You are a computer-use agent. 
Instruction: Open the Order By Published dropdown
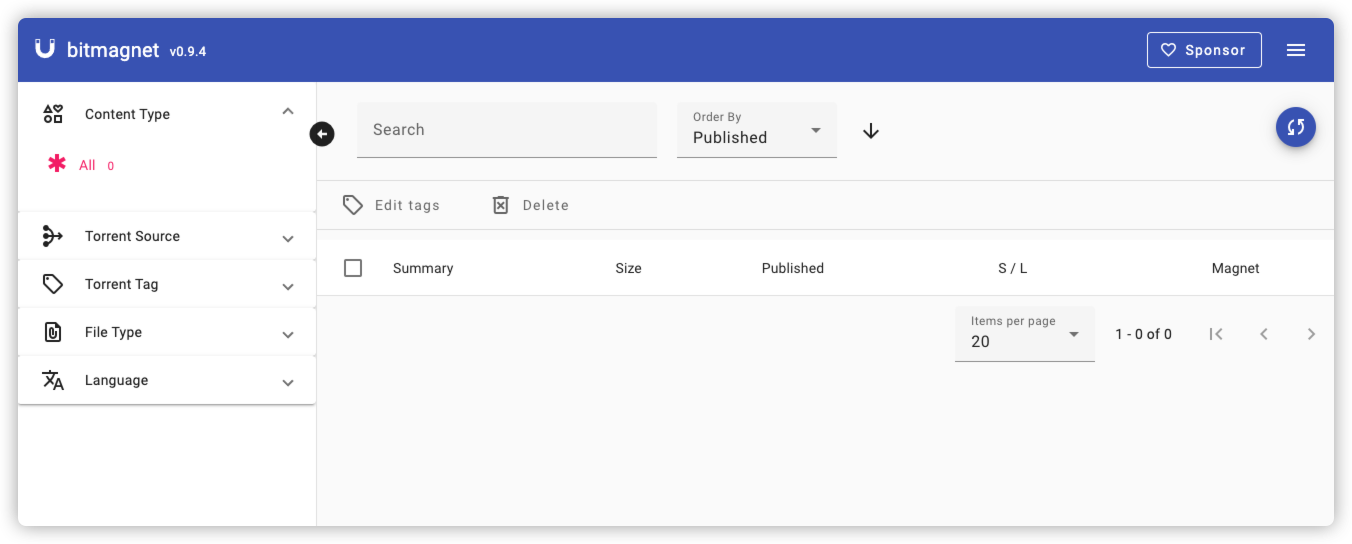[x=757, y=130]
